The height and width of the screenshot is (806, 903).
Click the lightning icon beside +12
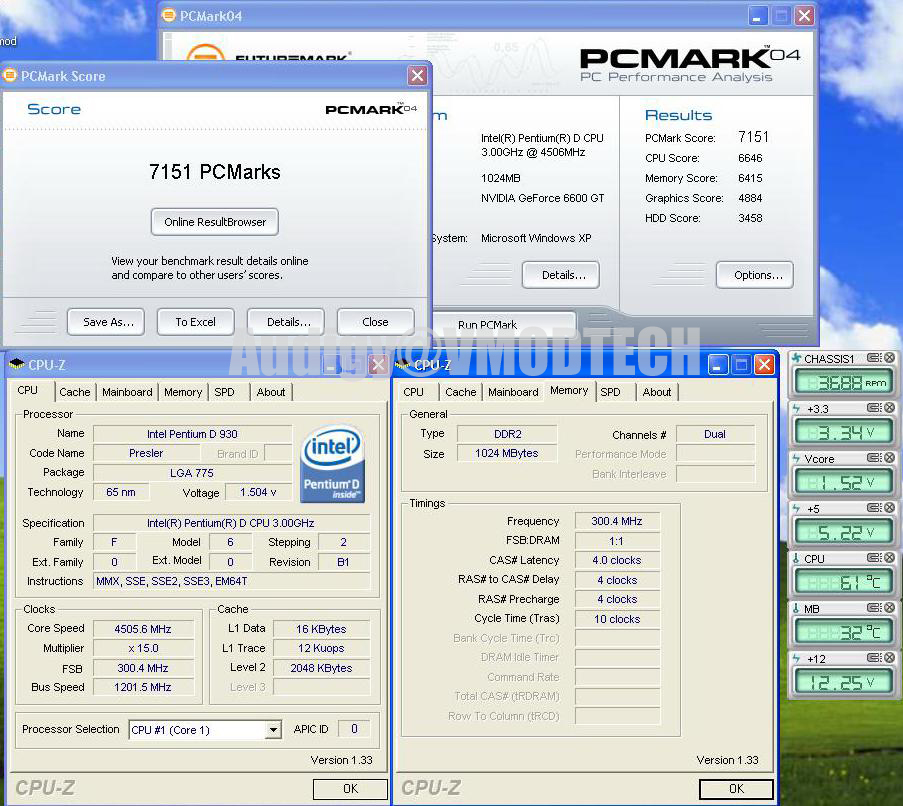796,659
